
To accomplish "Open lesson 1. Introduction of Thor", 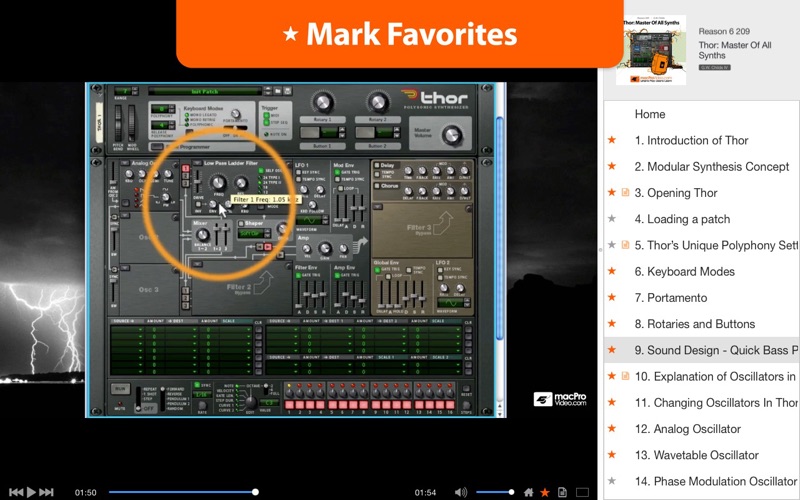I will click(691, 140).
